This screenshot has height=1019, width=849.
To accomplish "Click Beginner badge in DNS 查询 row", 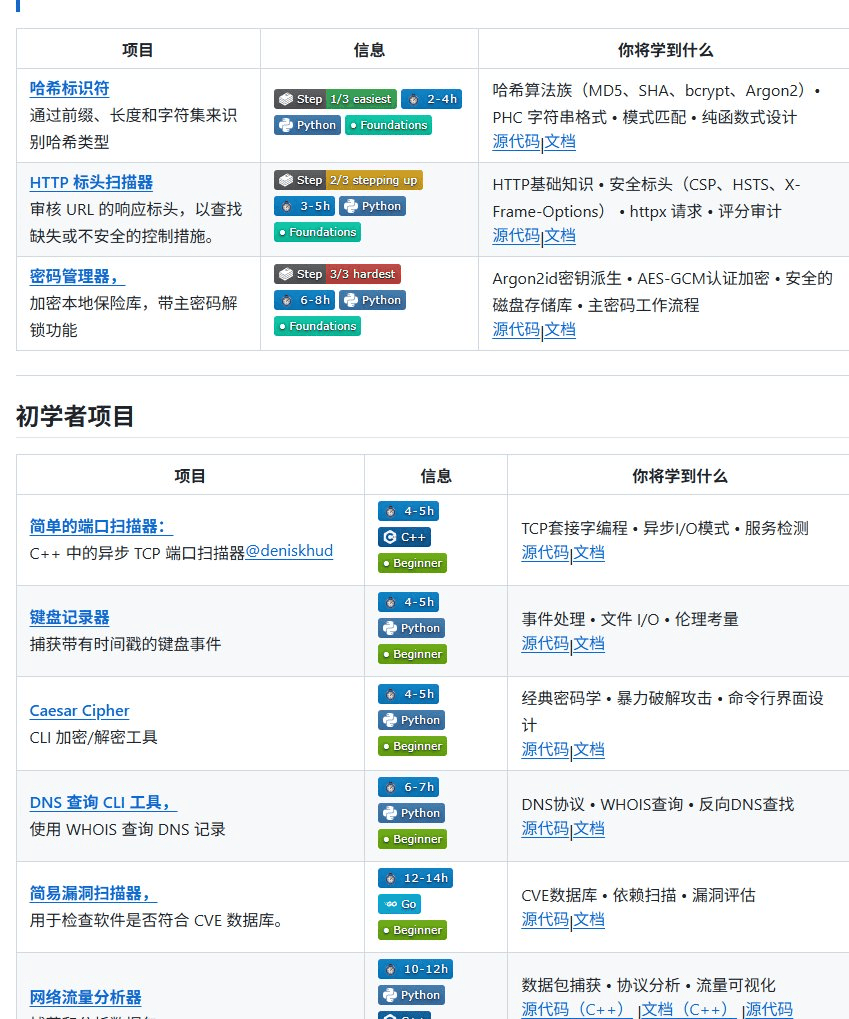I will [x=412, y=840].
